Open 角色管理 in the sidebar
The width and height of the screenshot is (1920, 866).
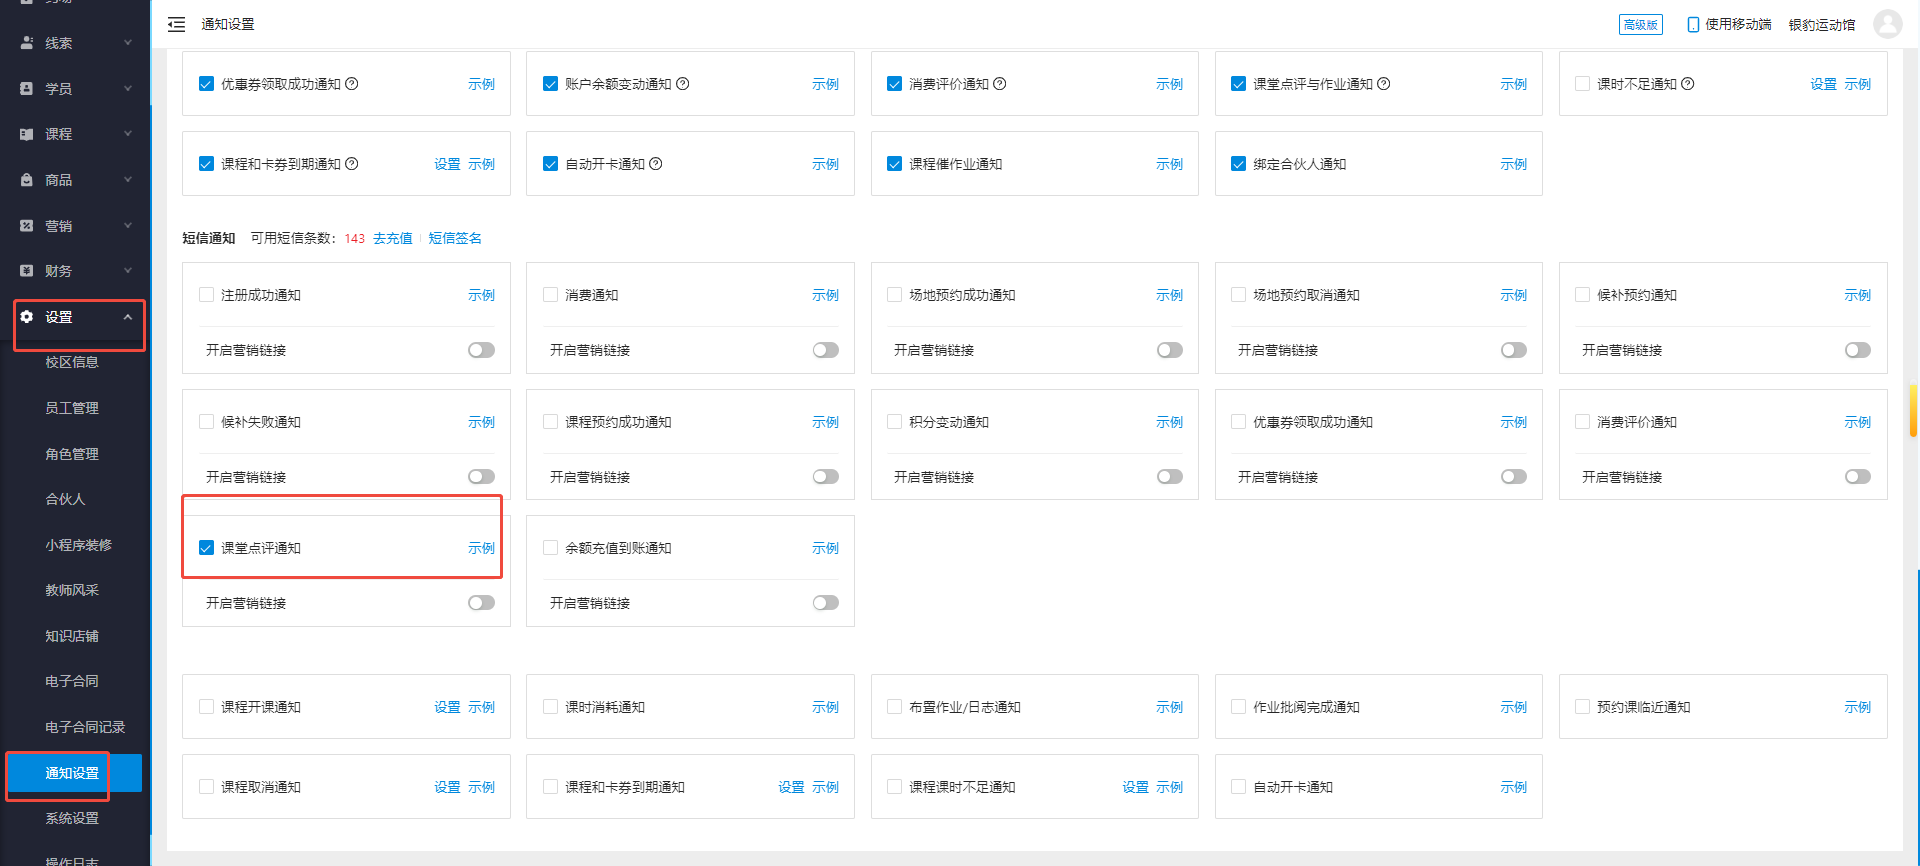72,454
